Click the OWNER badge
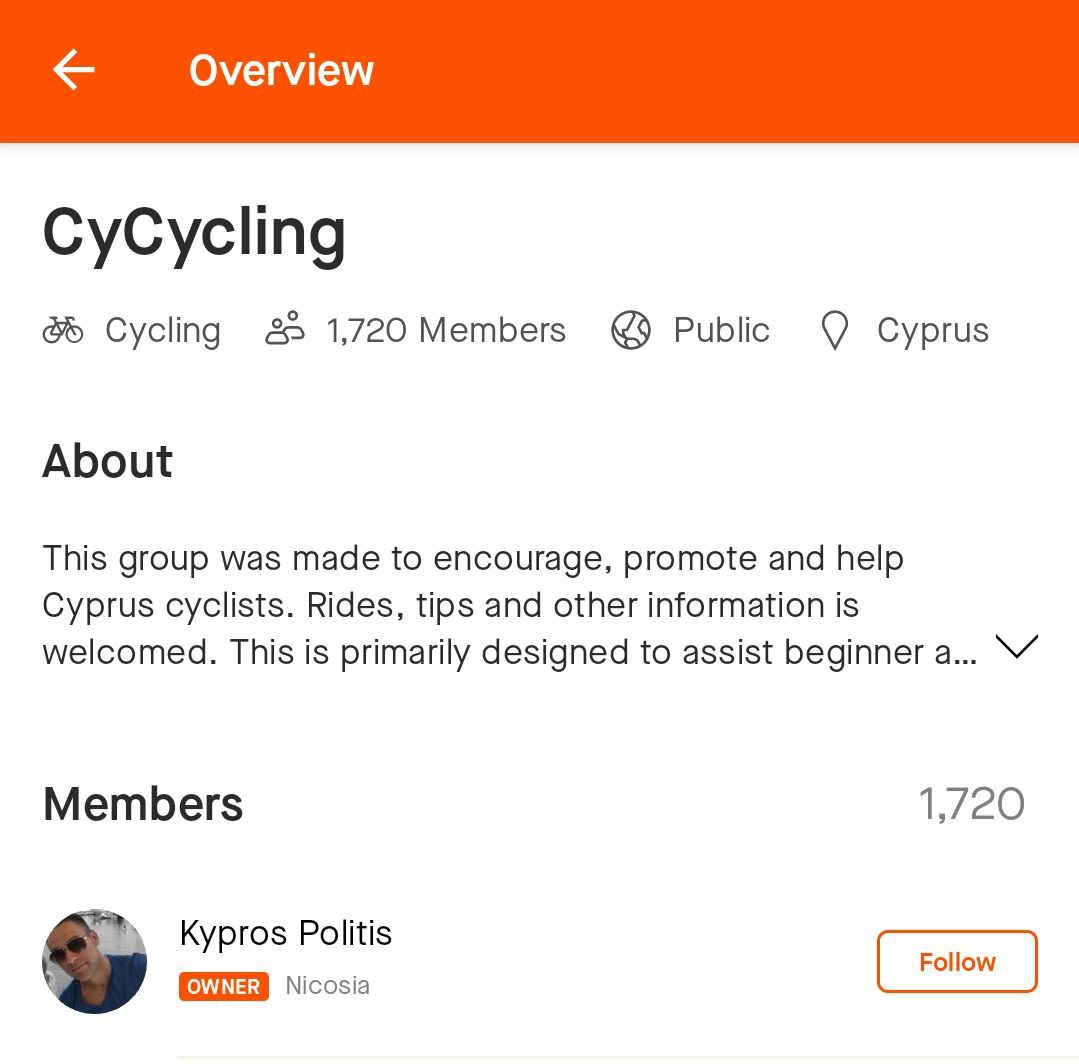 224,986
